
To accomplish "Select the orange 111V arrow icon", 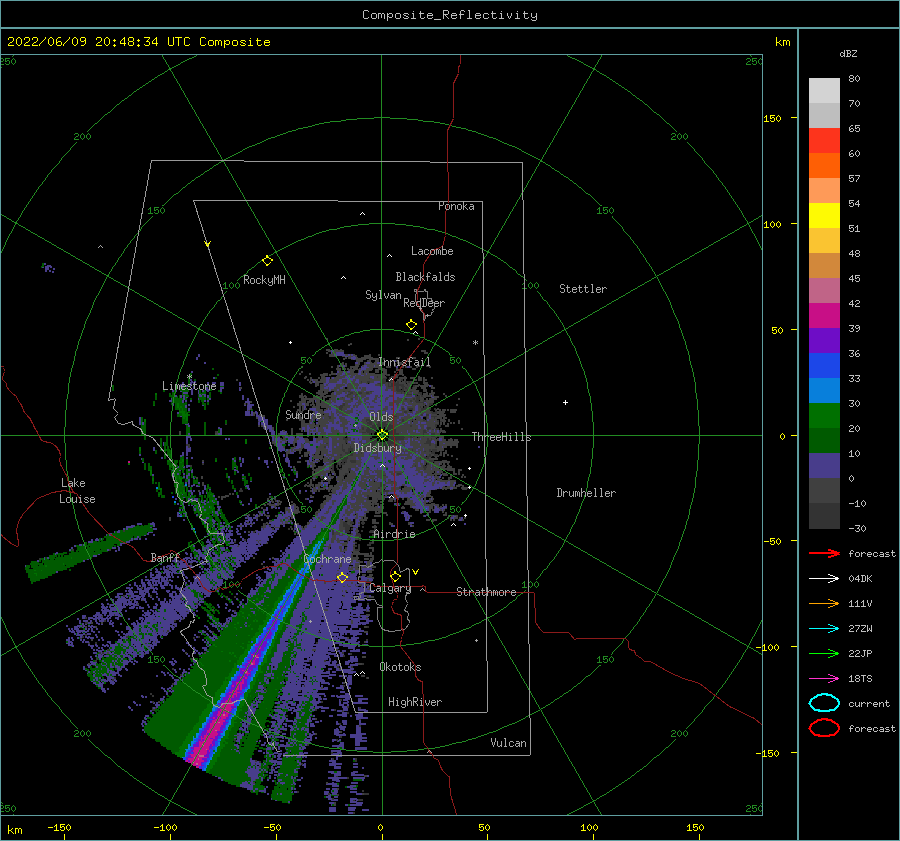I will [824, 603].
